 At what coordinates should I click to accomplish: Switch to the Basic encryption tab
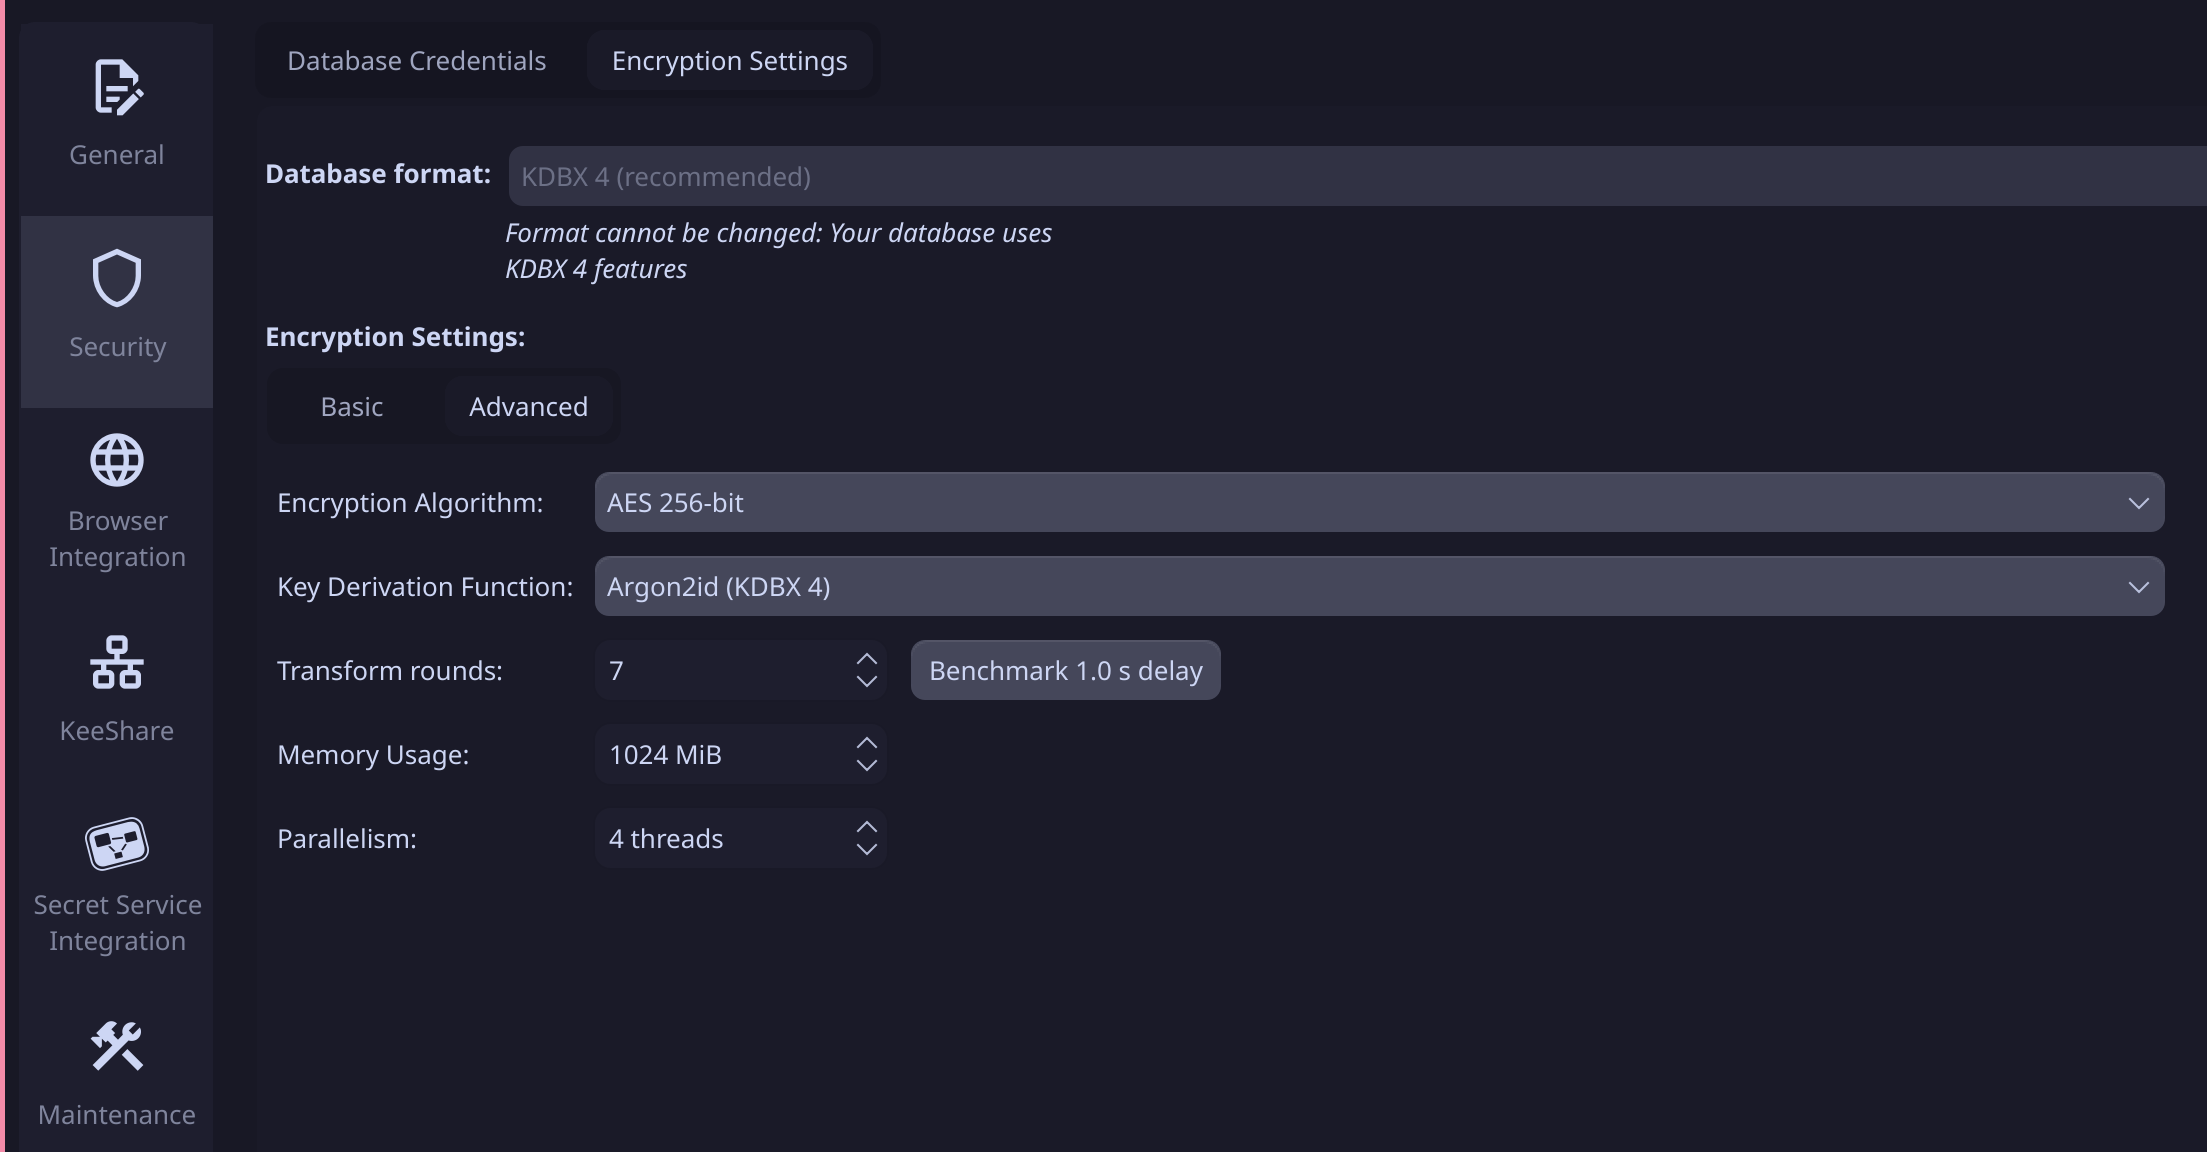pos(352,407)
